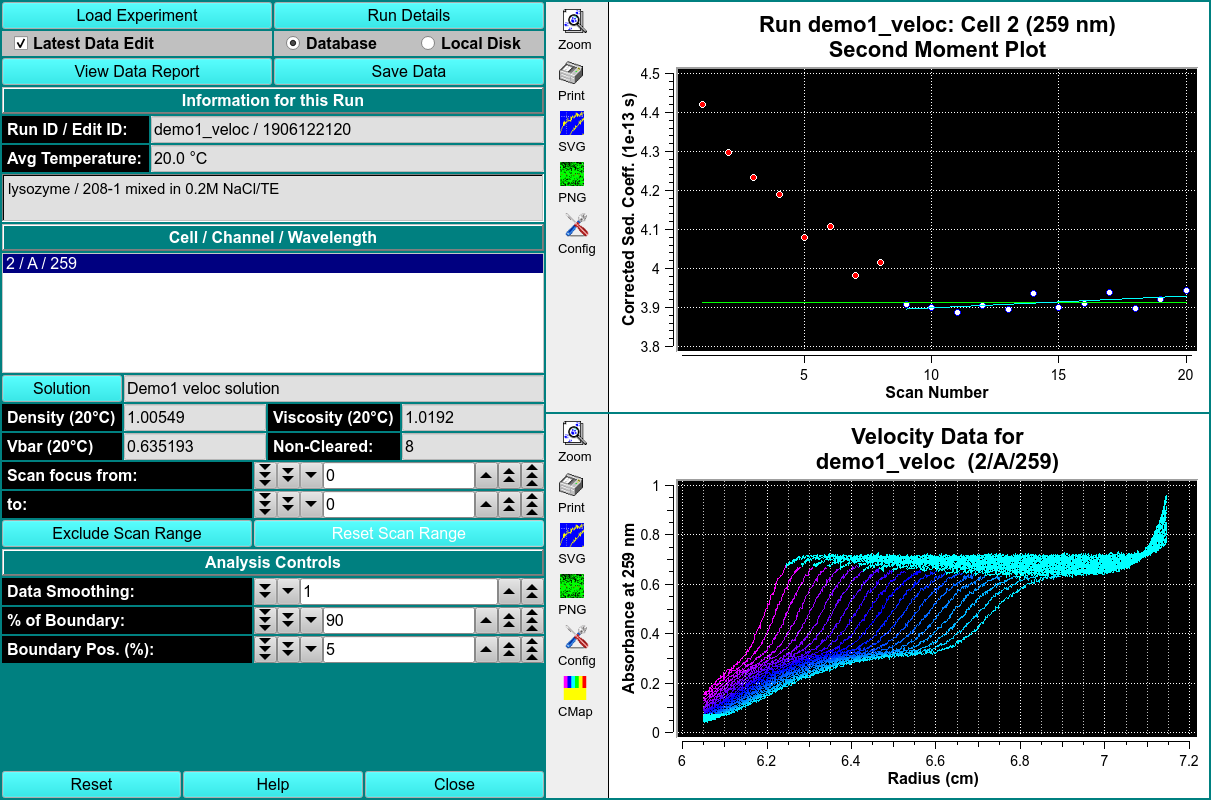The width and height of the screenshot is (1211, 800).
Task: Click the single down arrow for % of Boundary
Action: [311, 621]
